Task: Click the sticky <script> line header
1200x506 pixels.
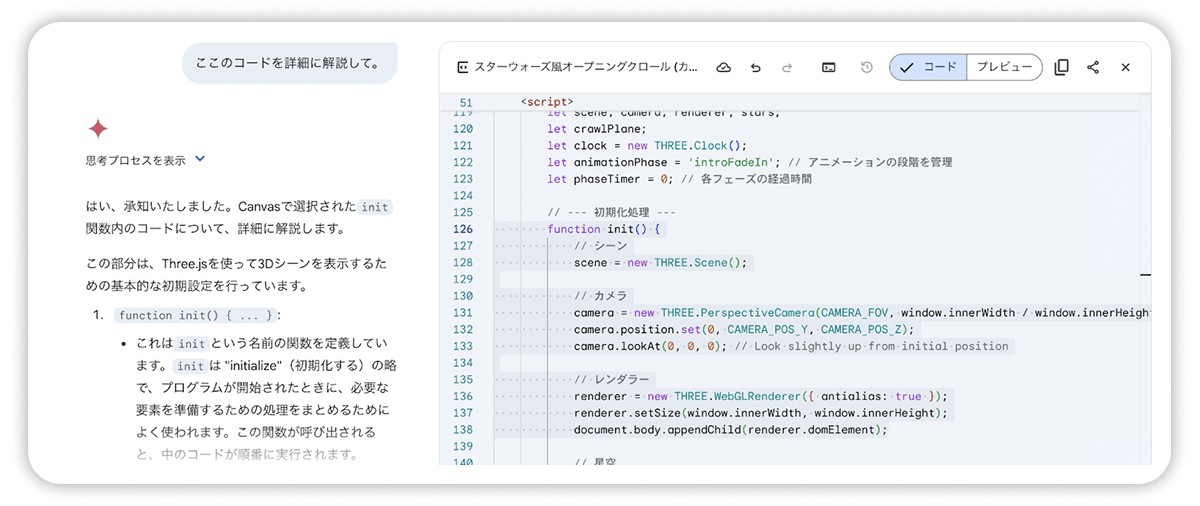Action: coord(547,102)
